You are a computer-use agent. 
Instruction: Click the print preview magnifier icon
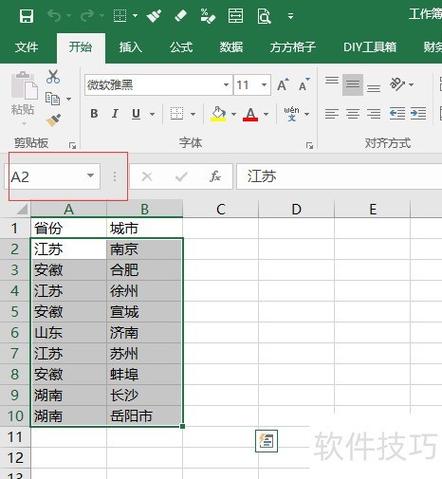264,16
